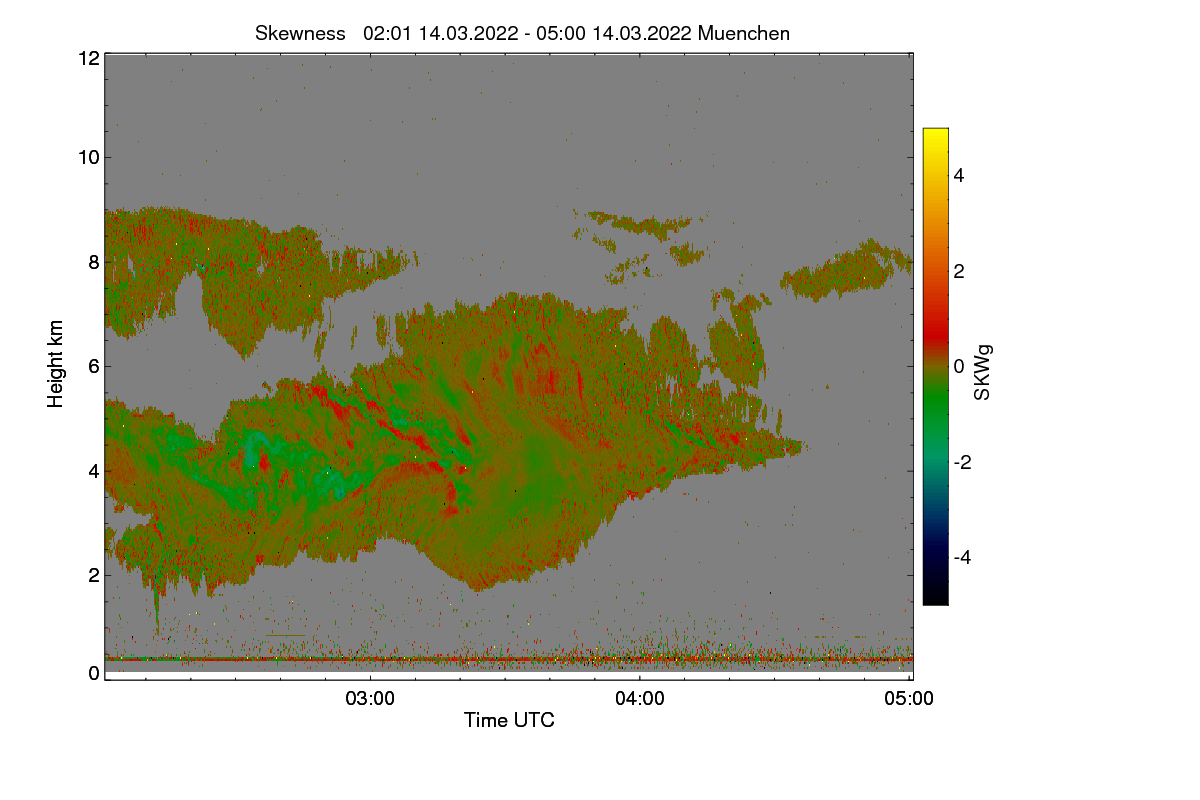Viewport: 1200px width, 800px height.
Task: Click the plot title 'Skewness ... Muenchen'
Action: coord(522,33)
